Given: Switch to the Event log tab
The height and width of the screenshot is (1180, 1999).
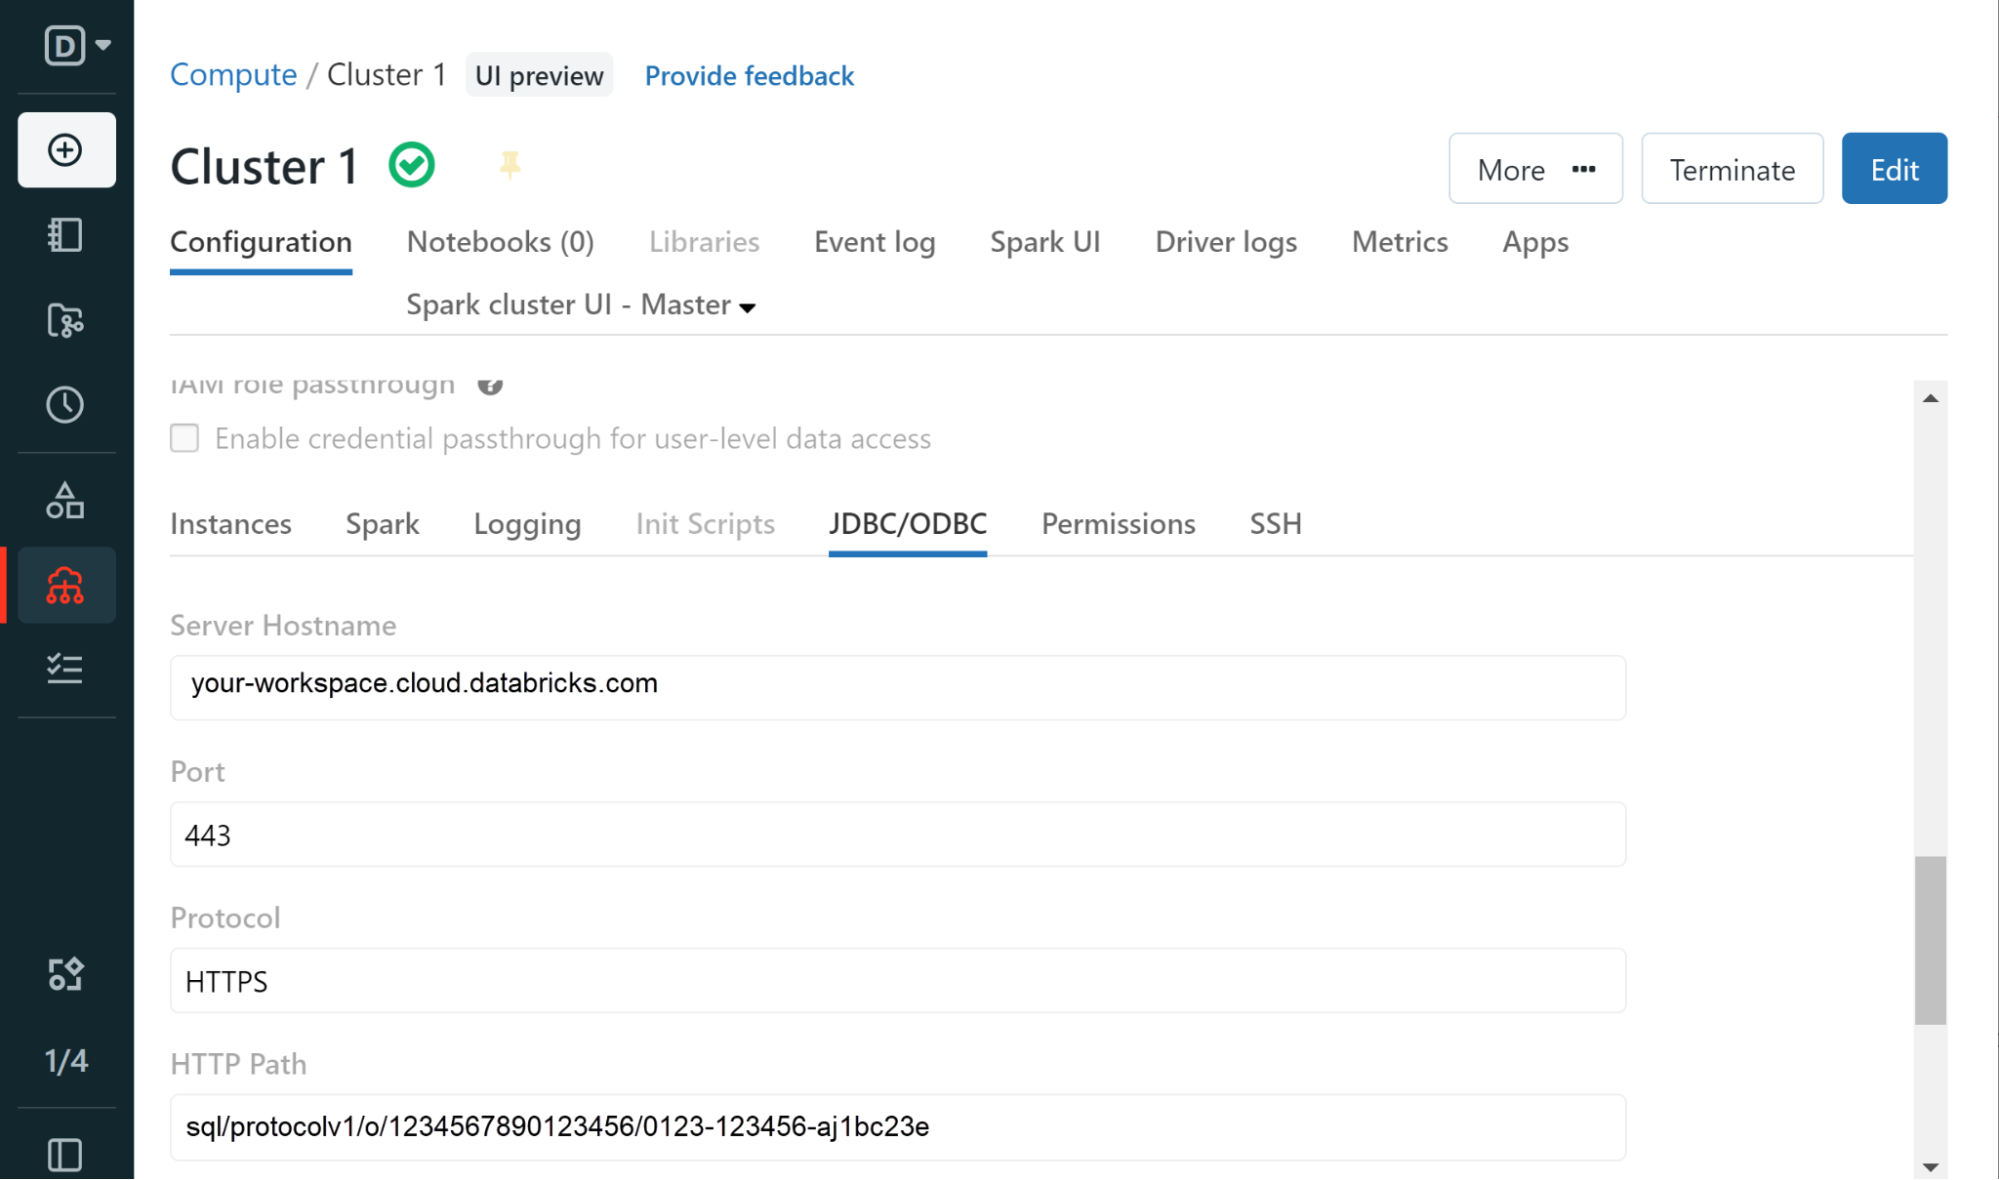Looking at the screenshot, I should 874,242.
